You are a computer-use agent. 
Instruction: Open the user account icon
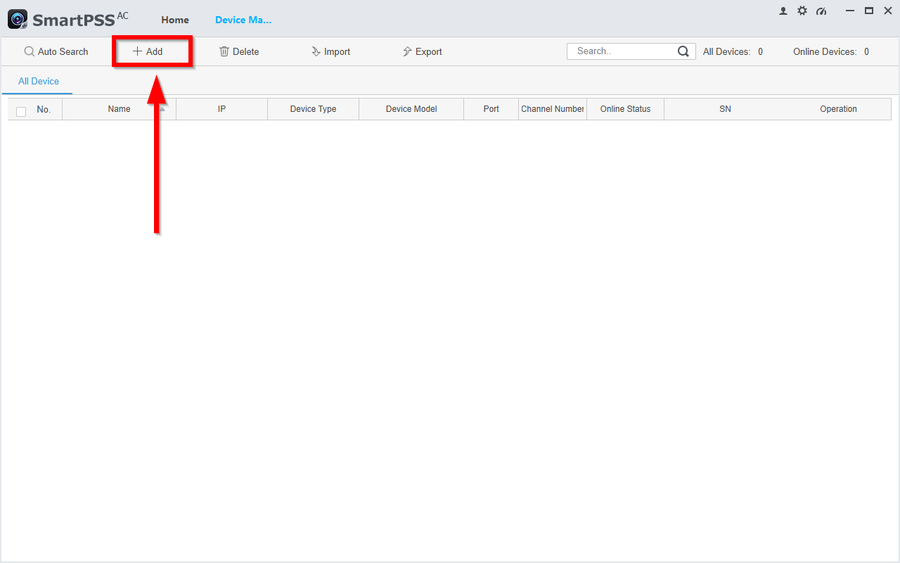click(783, 11)
